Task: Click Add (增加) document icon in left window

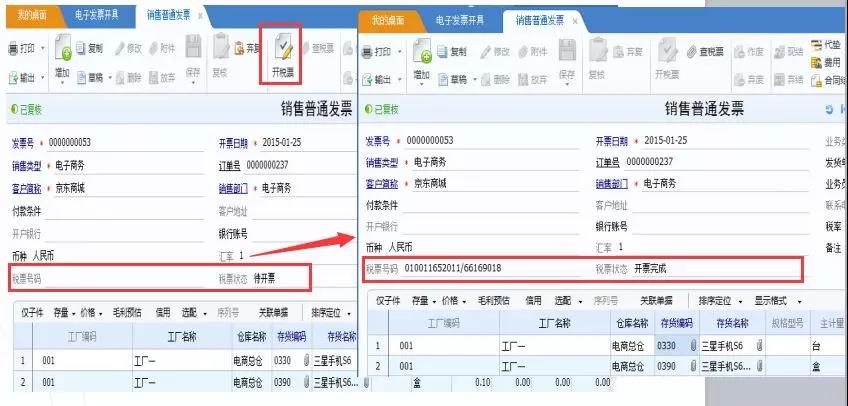Action: coord(63,48)
